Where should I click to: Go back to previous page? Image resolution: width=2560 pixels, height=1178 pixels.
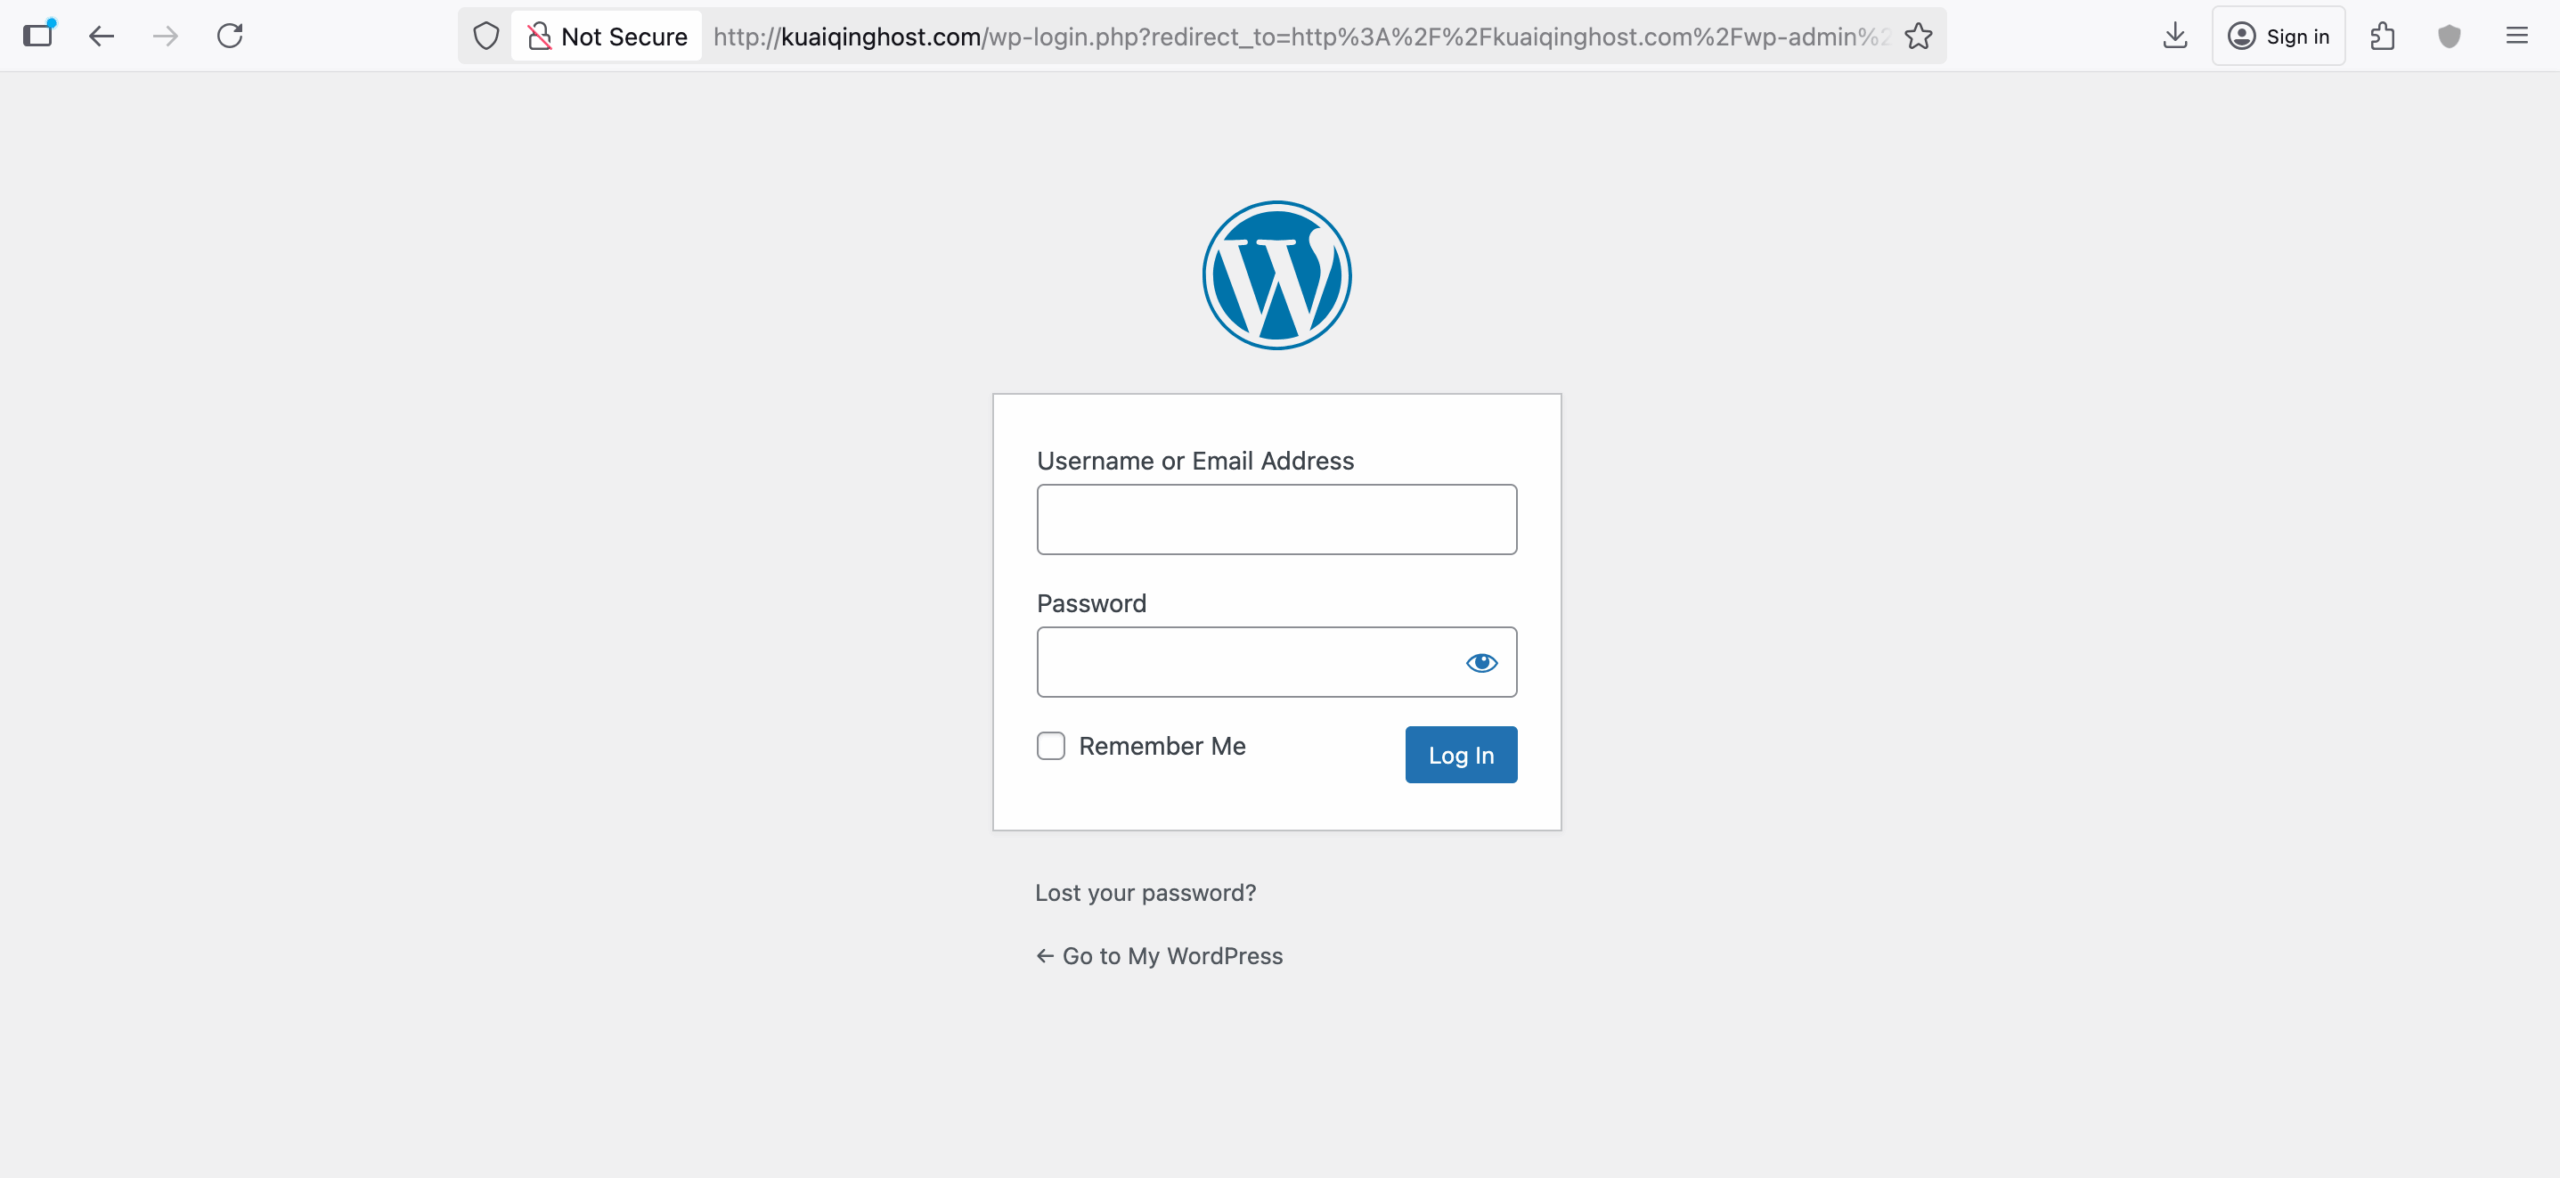click(x=101, y=37)
